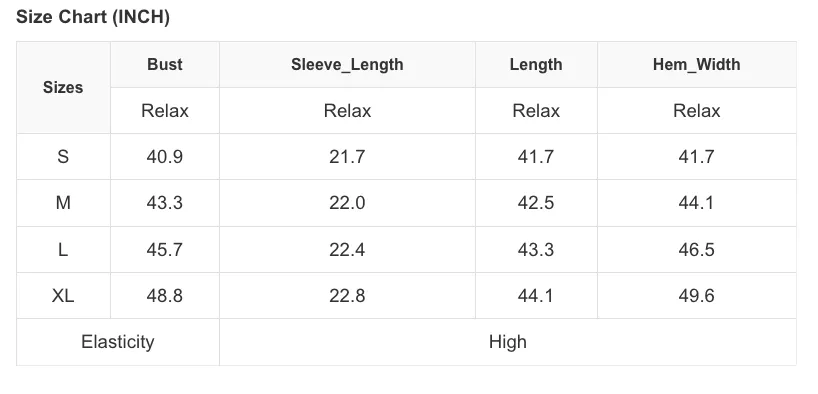Click sleeve length value 22.0

tap(347, 203)
